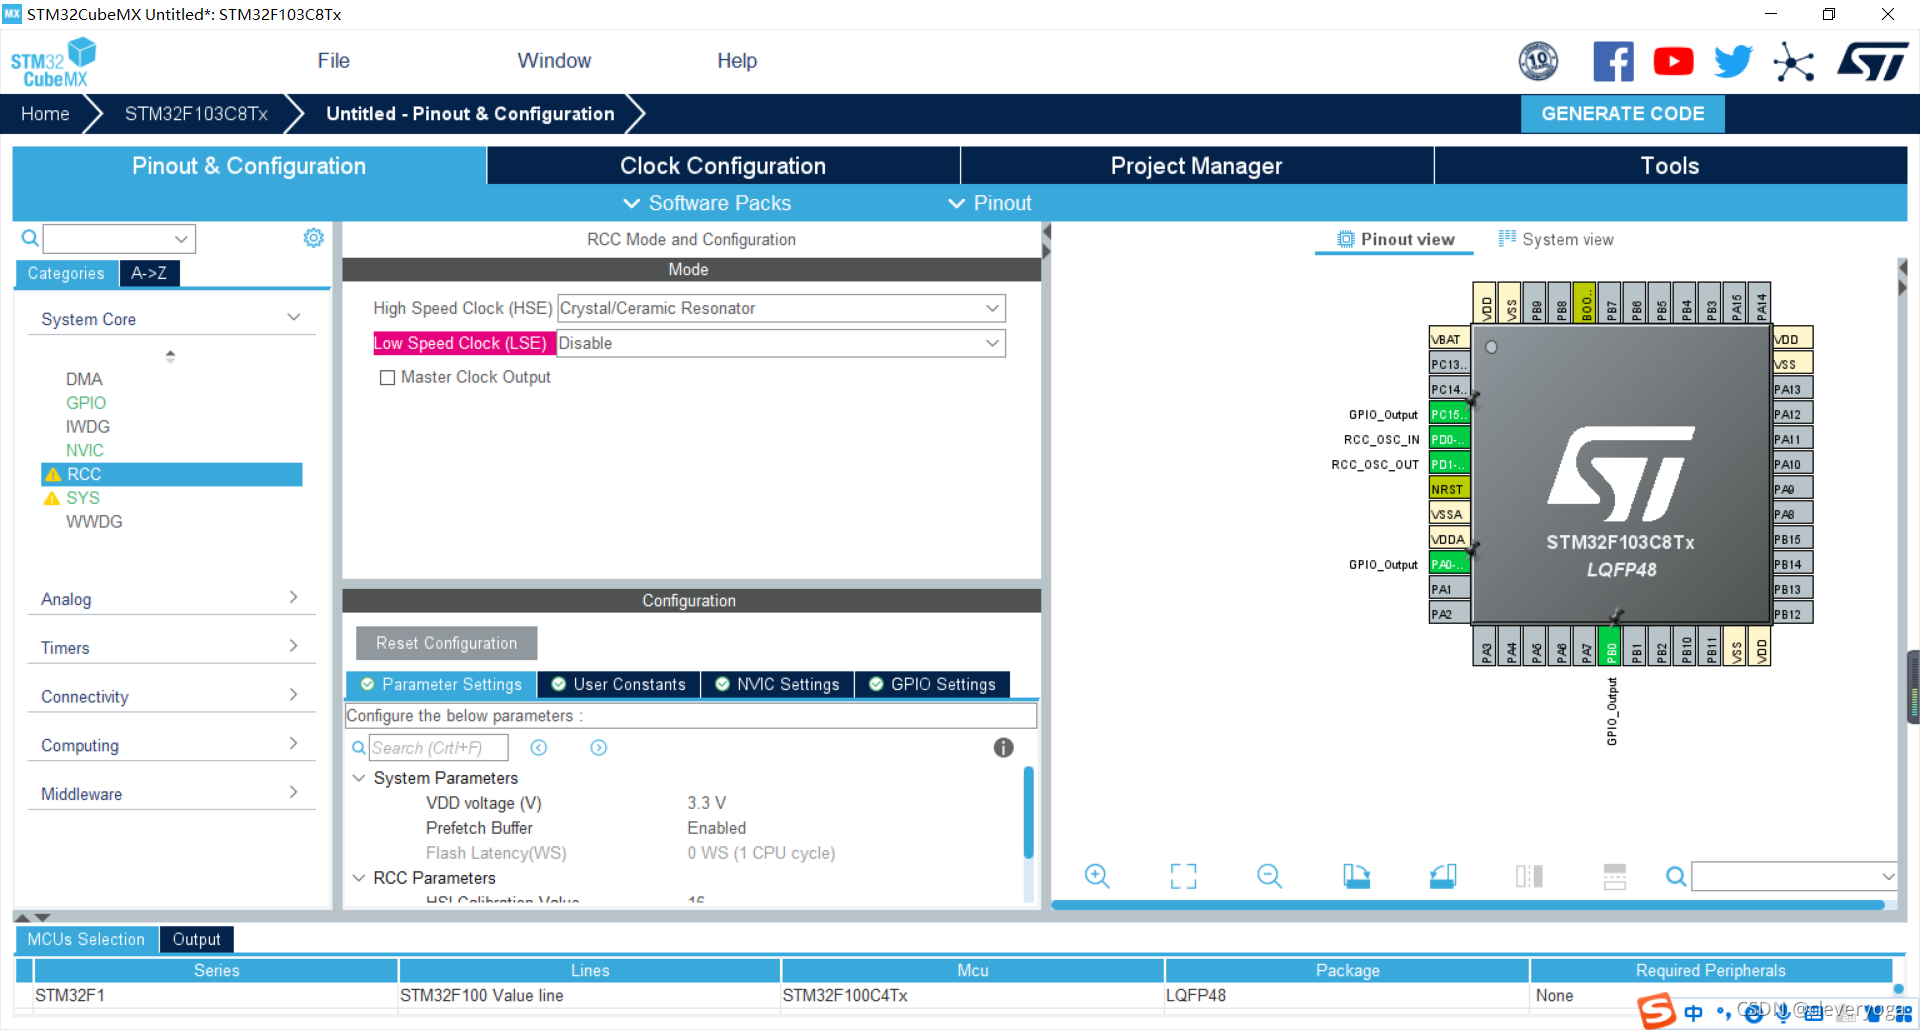Click the BOOT0 pin on chip

tap(1585, 302)
